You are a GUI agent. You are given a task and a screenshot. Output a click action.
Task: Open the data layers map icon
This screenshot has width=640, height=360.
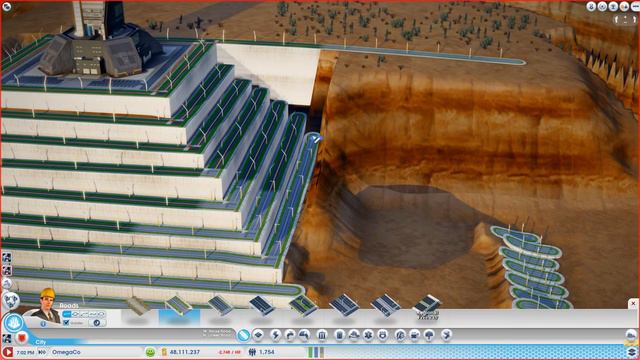point(632,352)
